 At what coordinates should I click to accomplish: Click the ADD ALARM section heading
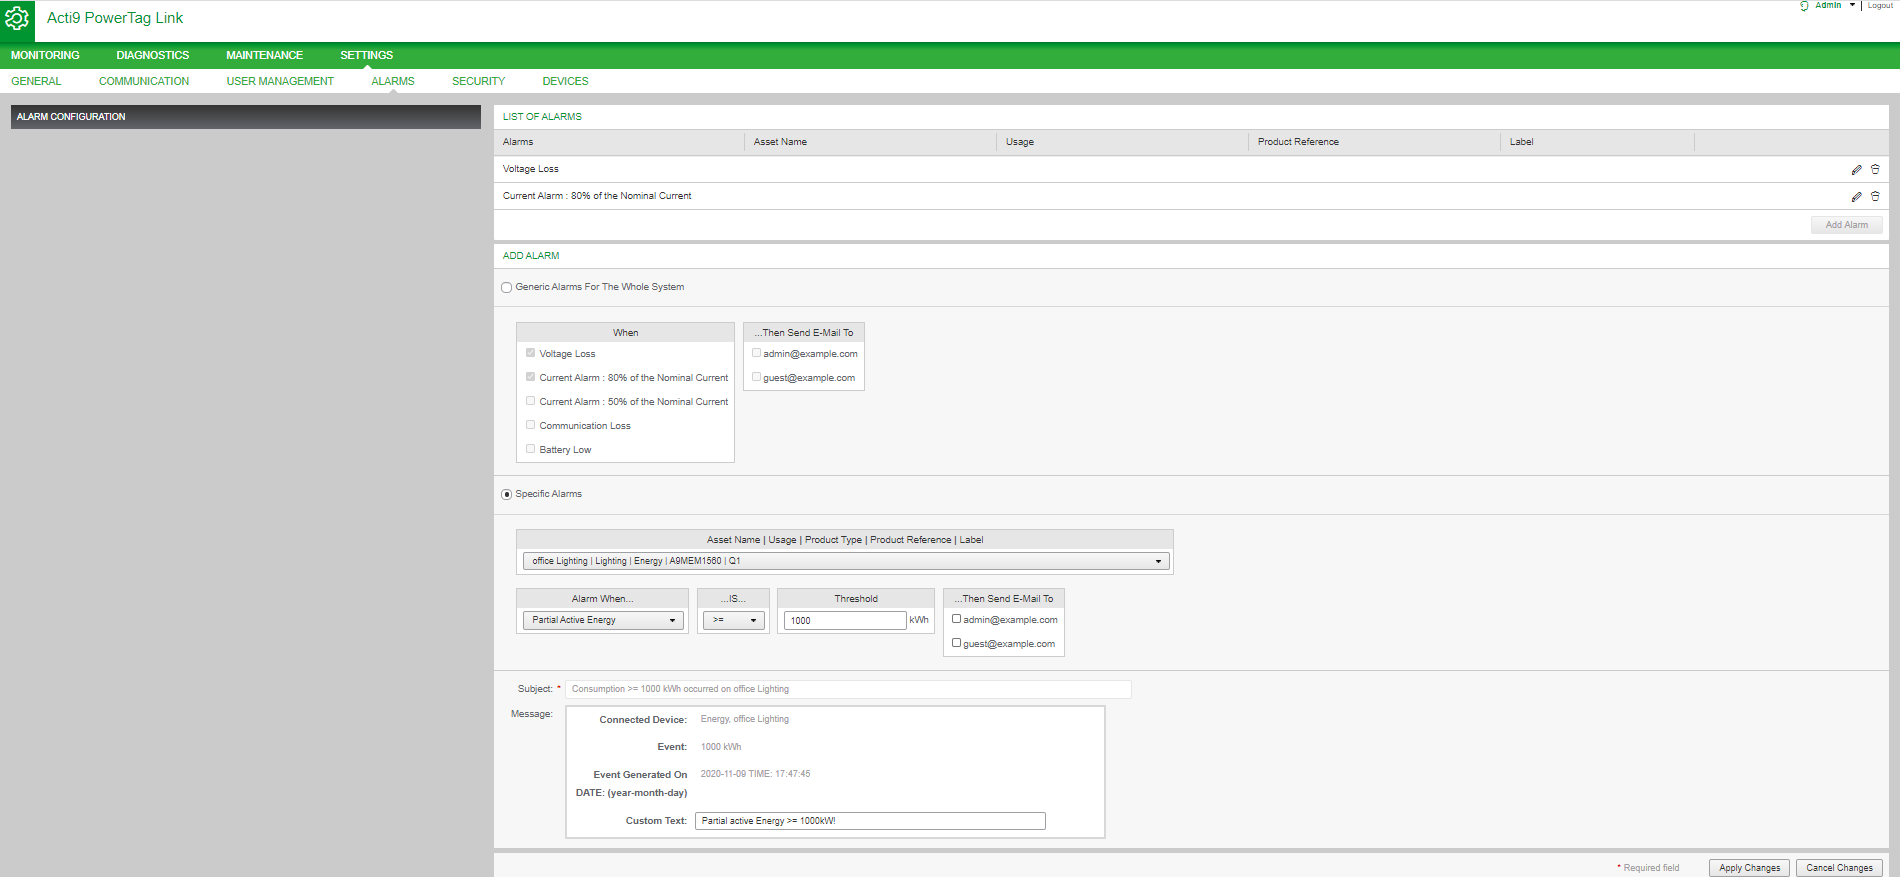coord(531,256)
